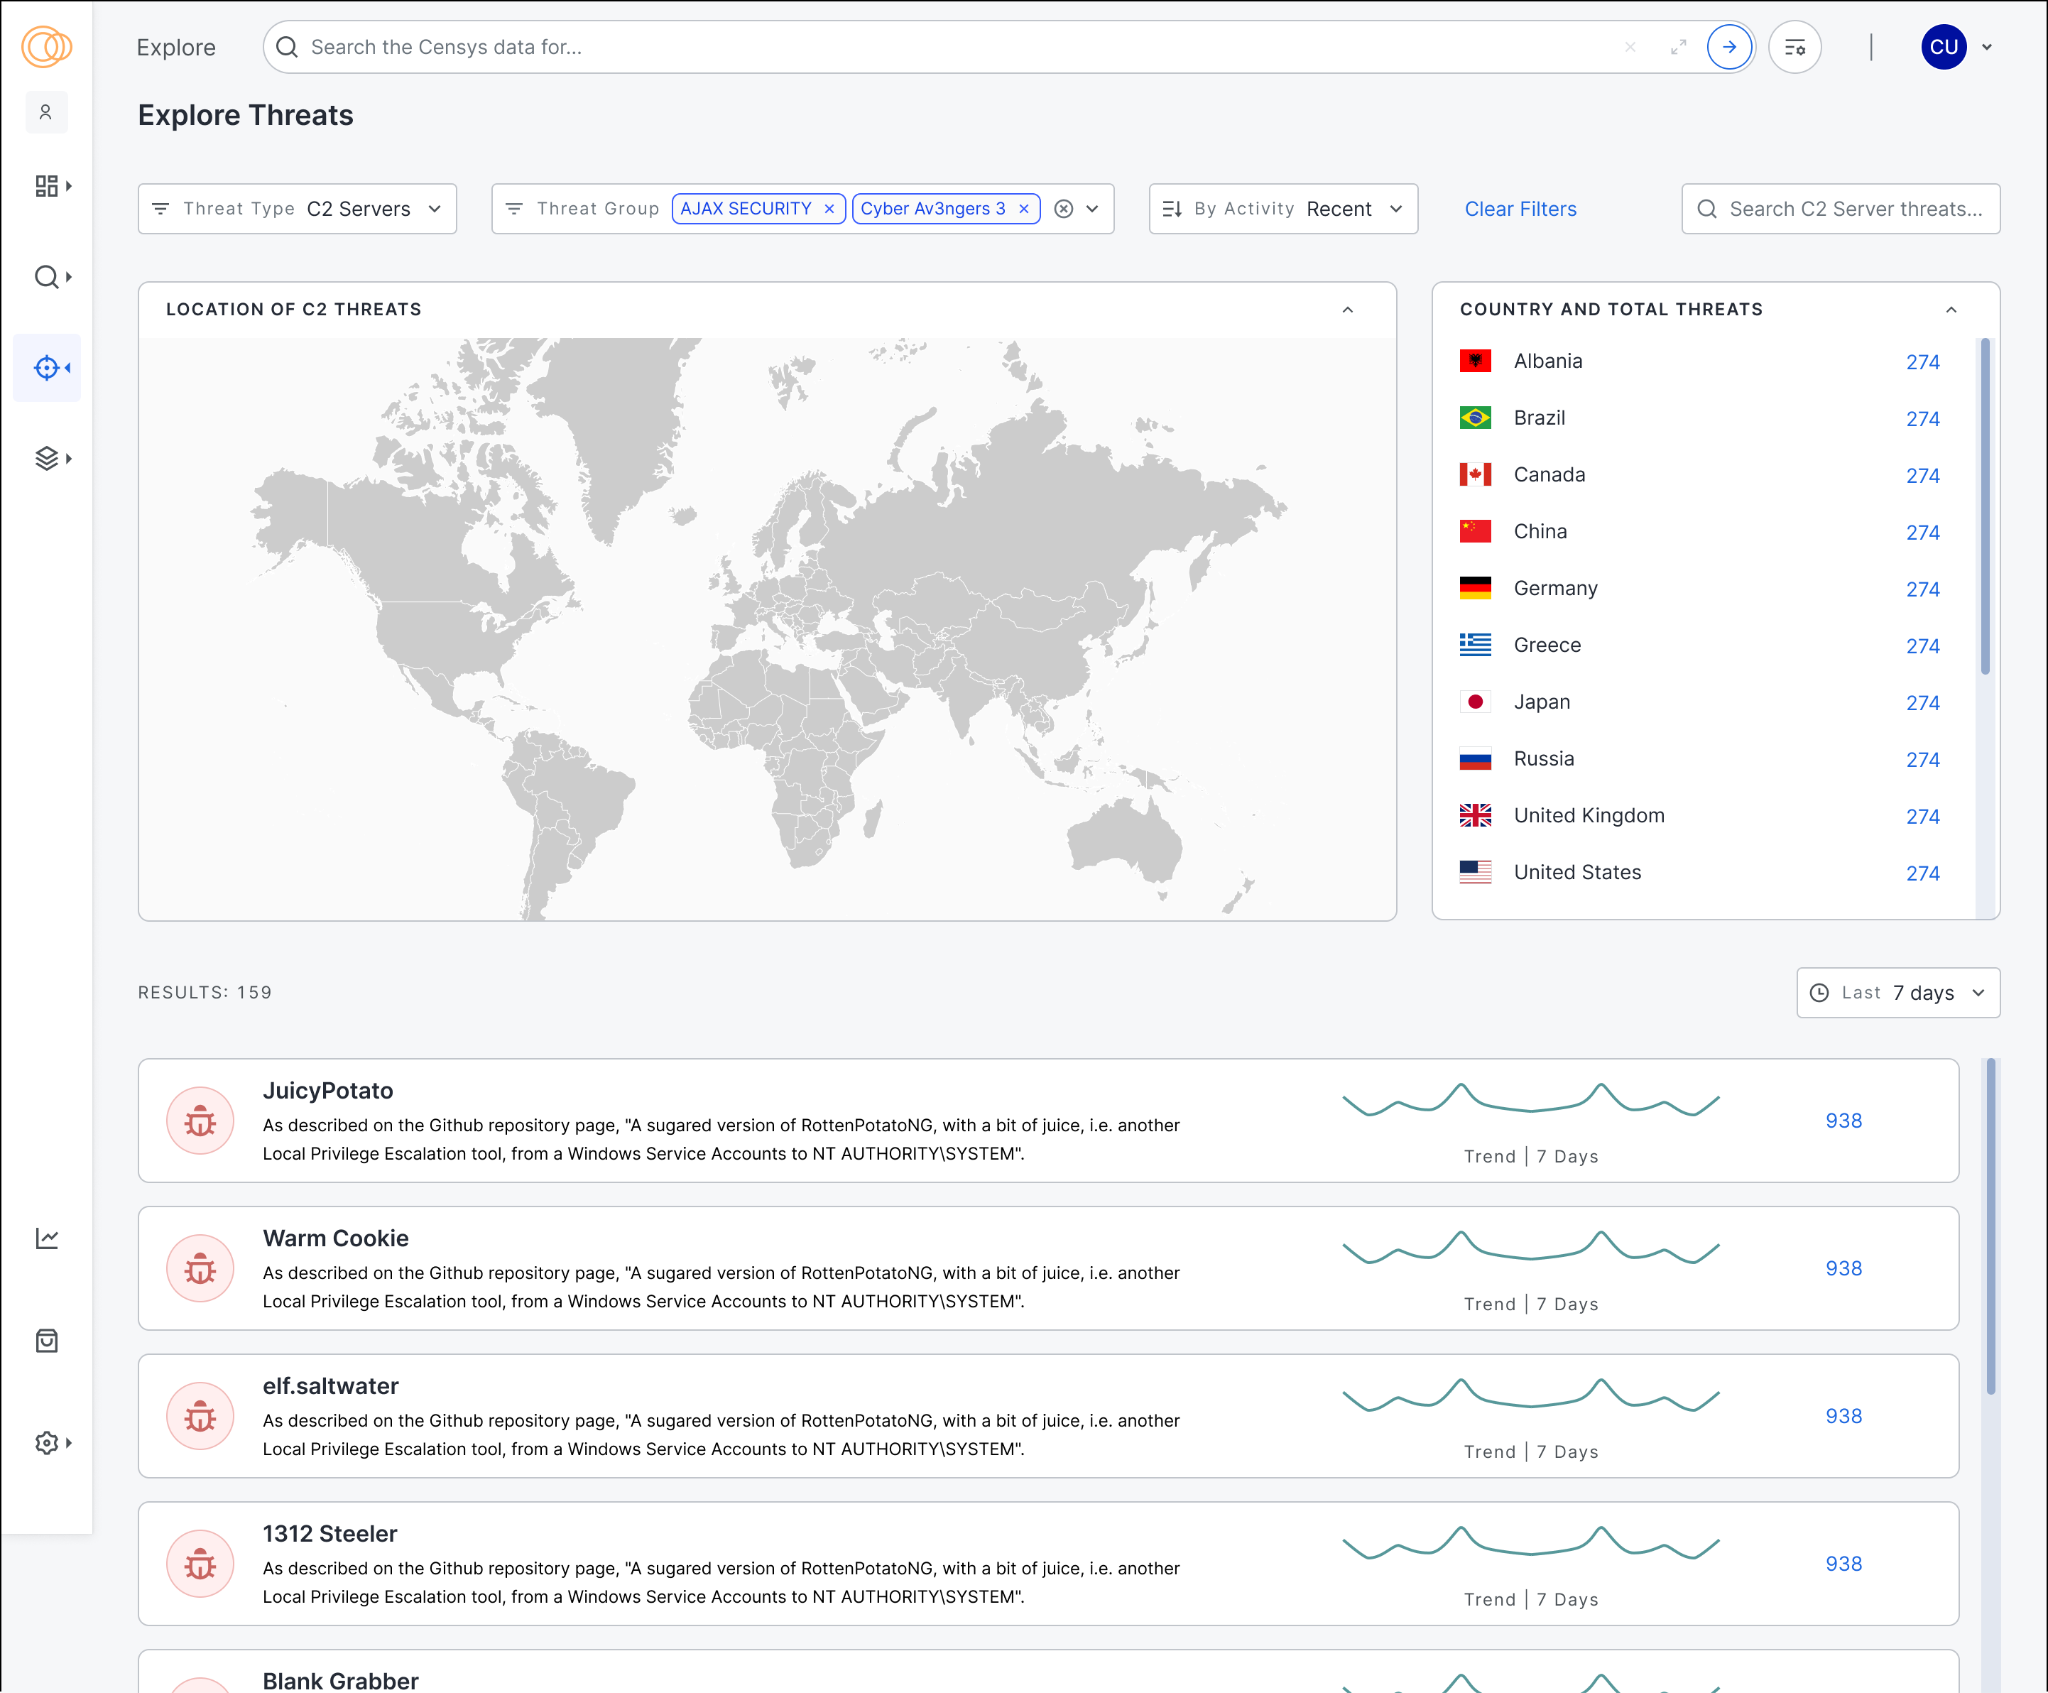Image resolution: width=2048 pixels, height=1693 pixels.
Task: Submit search with the arrow button
Action: click(1729, 47)
